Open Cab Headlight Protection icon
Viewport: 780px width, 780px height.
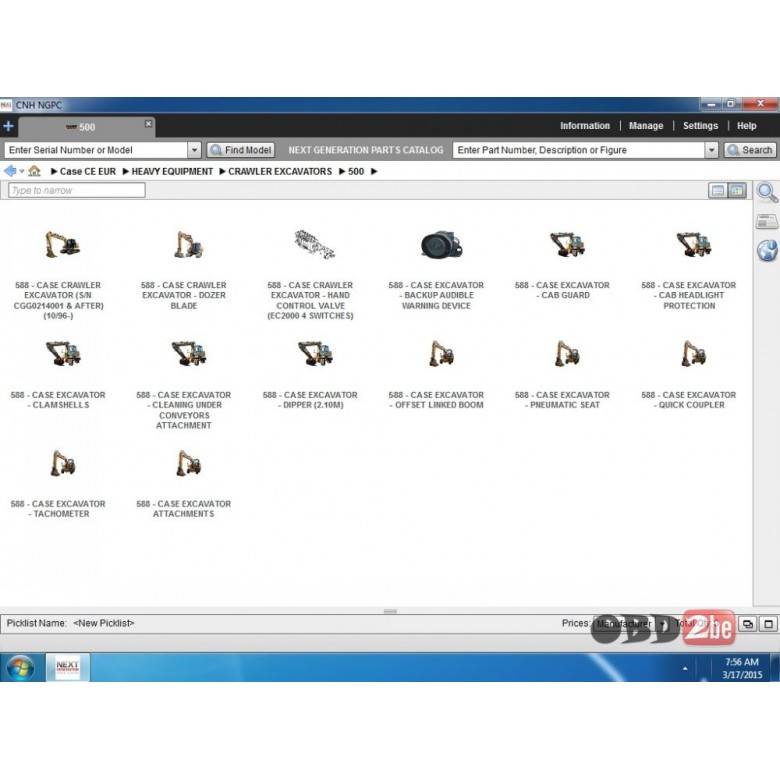693,245
